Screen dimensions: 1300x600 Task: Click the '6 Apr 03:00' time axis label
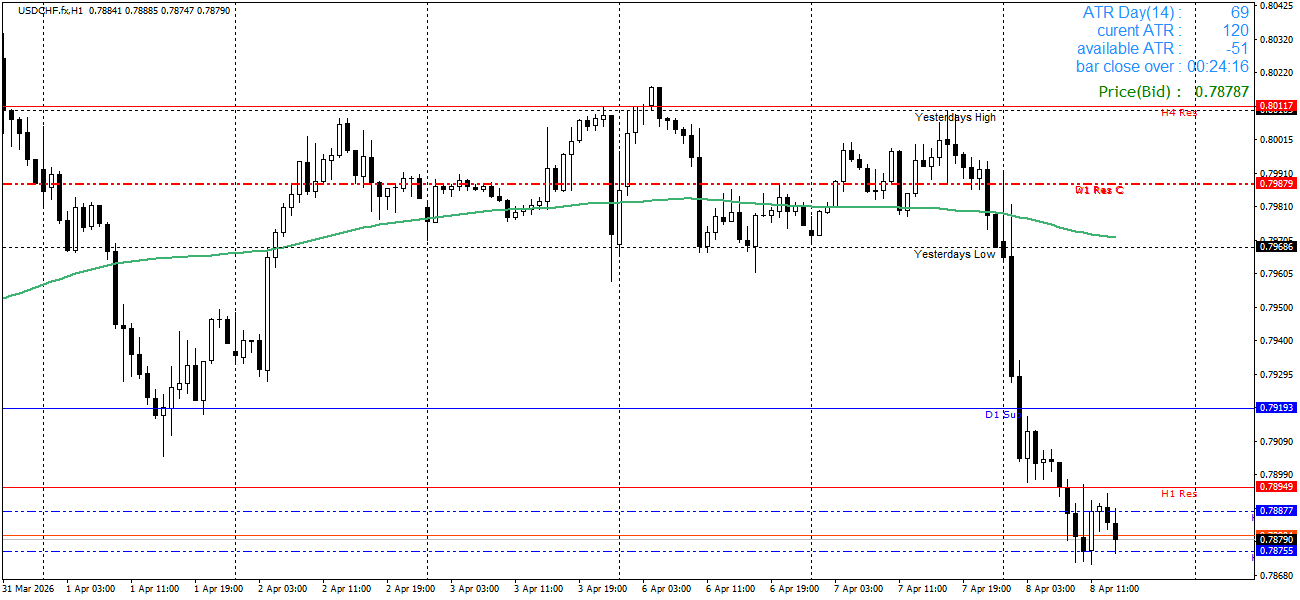(x=669, y=589)
